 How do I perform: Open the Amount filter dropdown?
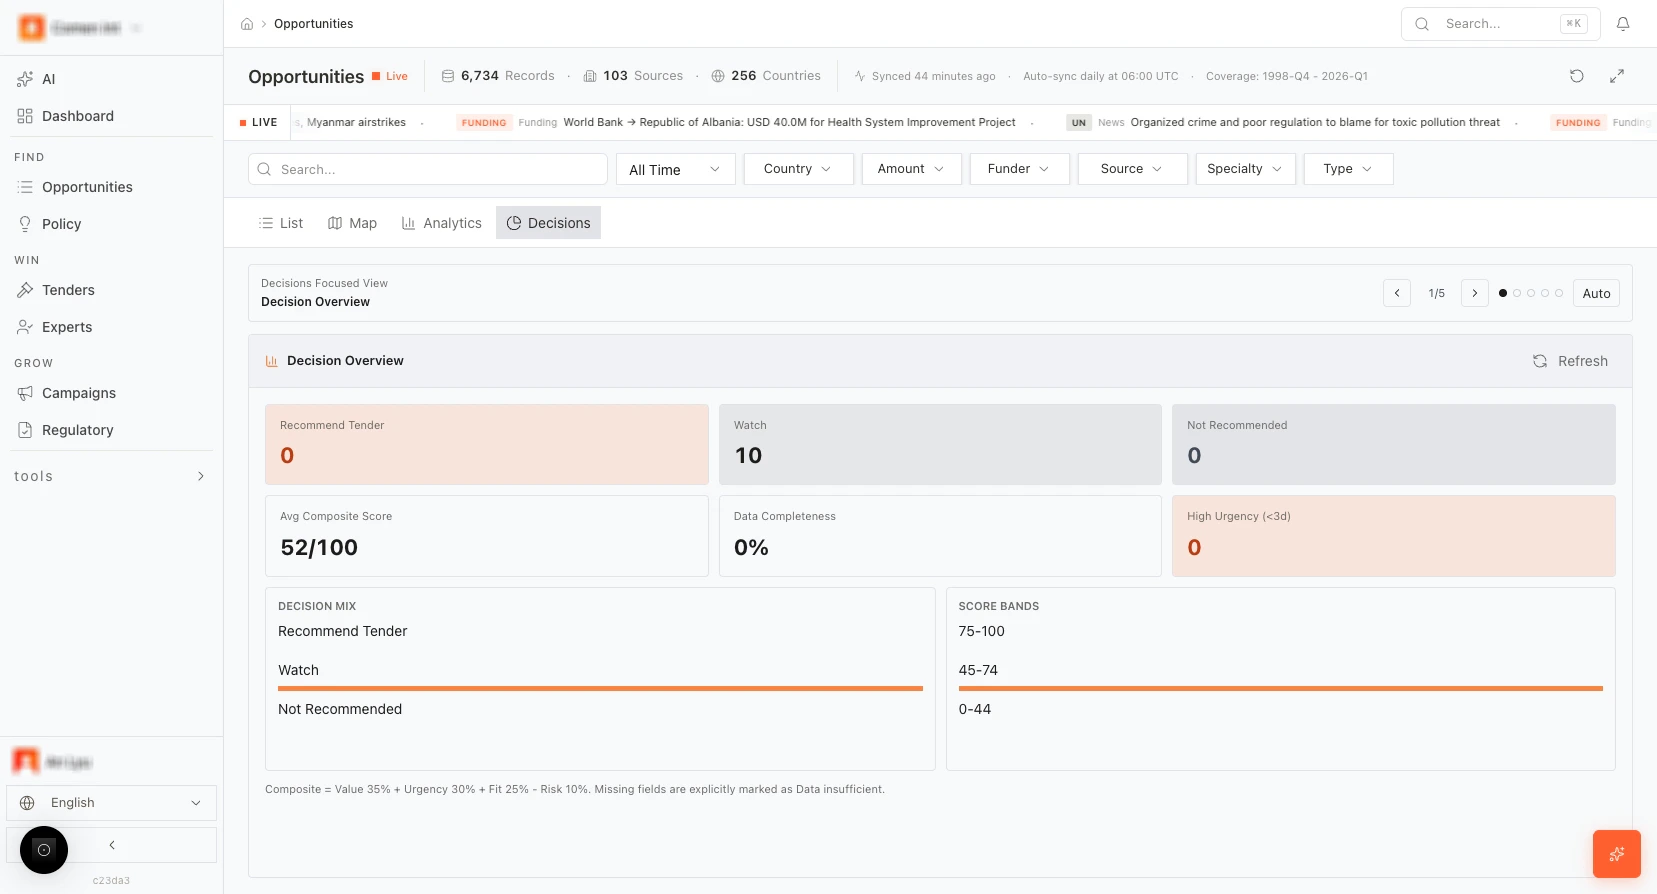pyautogui.click(x=912, y=169)
